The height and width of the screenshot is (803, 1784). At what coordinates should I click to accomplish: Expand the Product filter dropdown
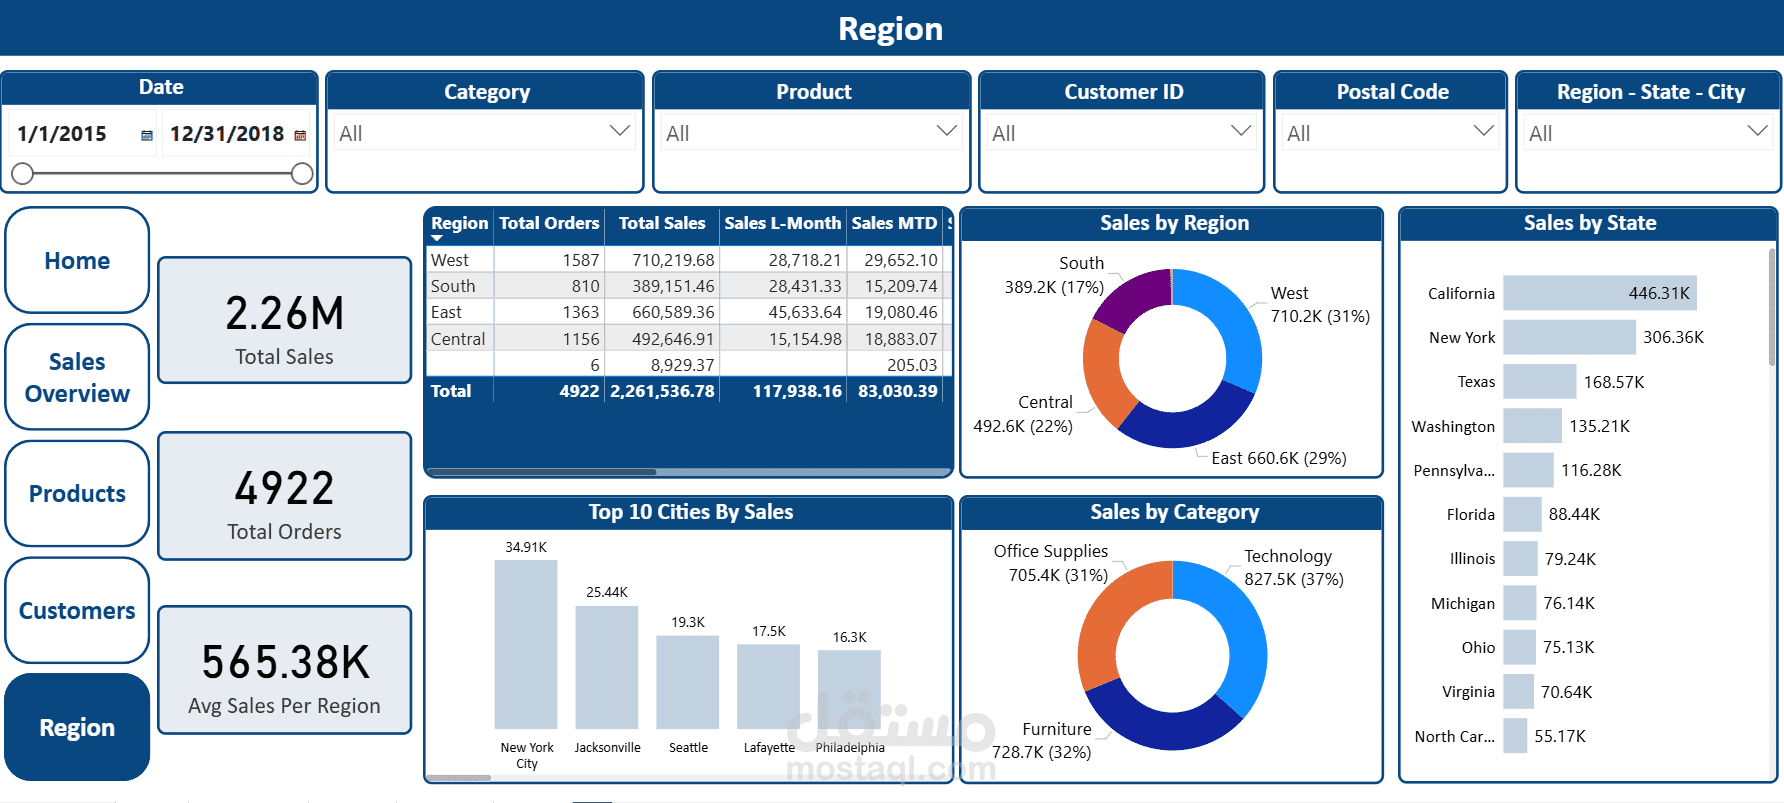[x=947, y=131]
